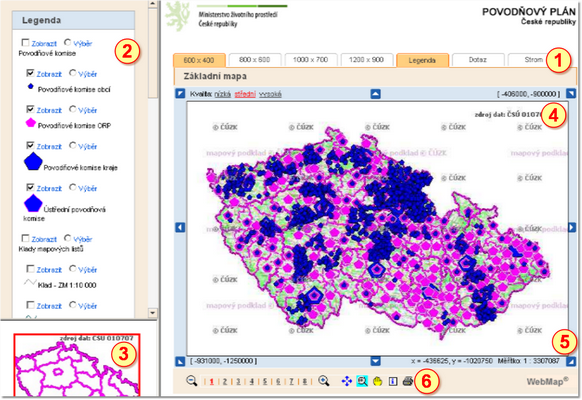The image size is (582, 400).
Task: Select Výběr radio for Povodňové komise group
Action: point(68,42)
